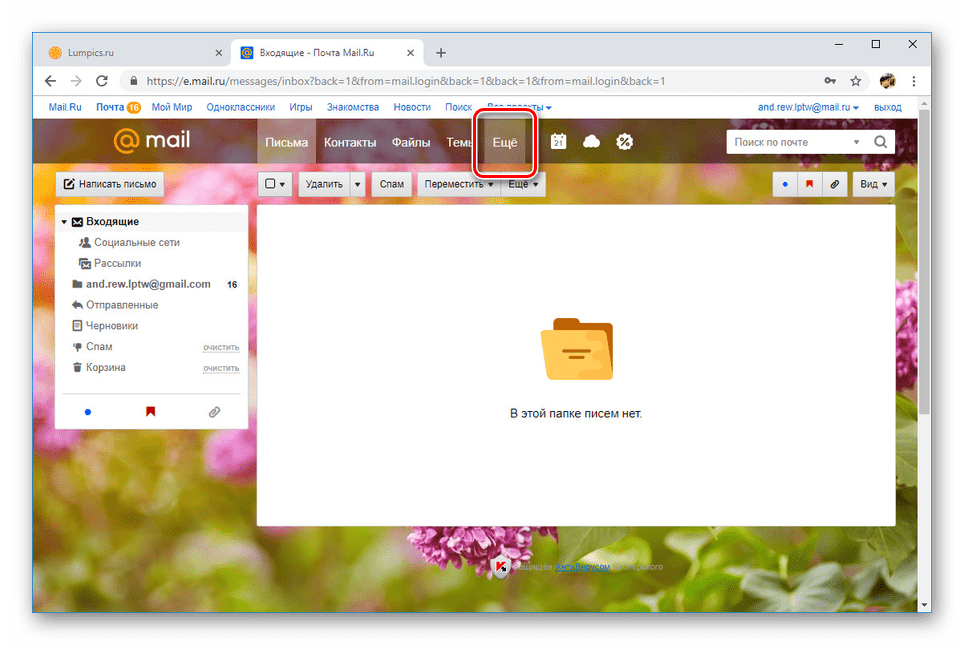Viewport: 964px width, 645px height.
Task: Filter messages by paperclip attachment icon
Action: tap(834, 184)
